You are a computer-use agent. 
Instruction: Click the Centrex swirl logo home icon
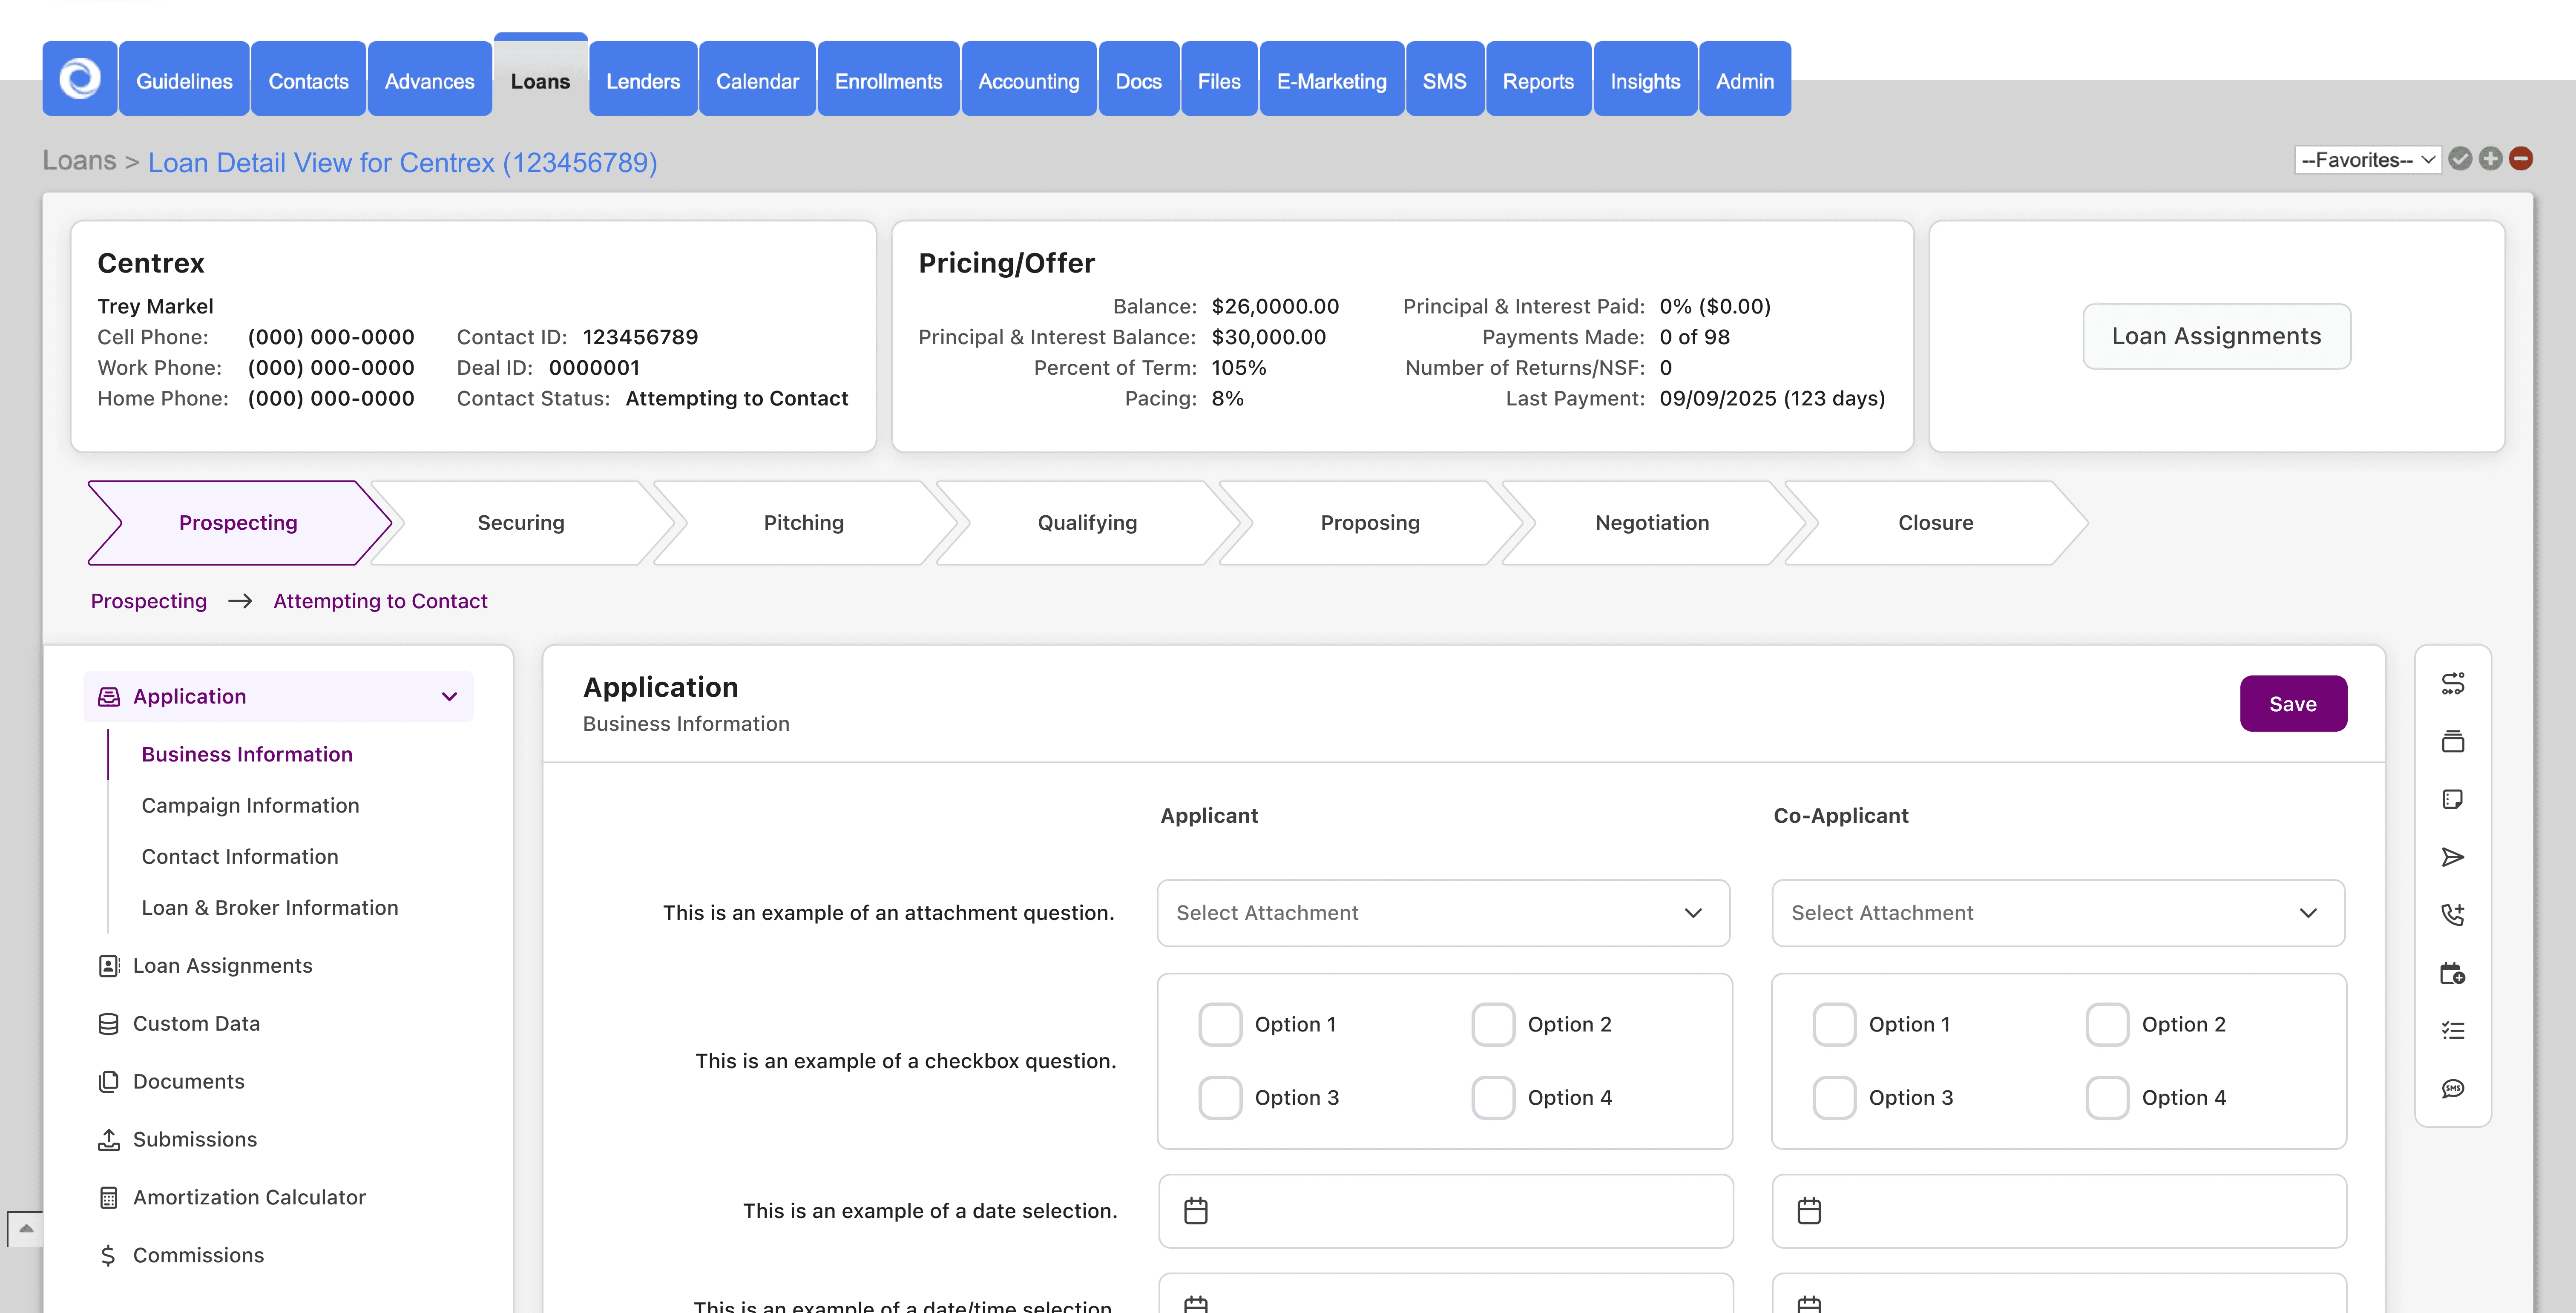click(x=80, y=79)
